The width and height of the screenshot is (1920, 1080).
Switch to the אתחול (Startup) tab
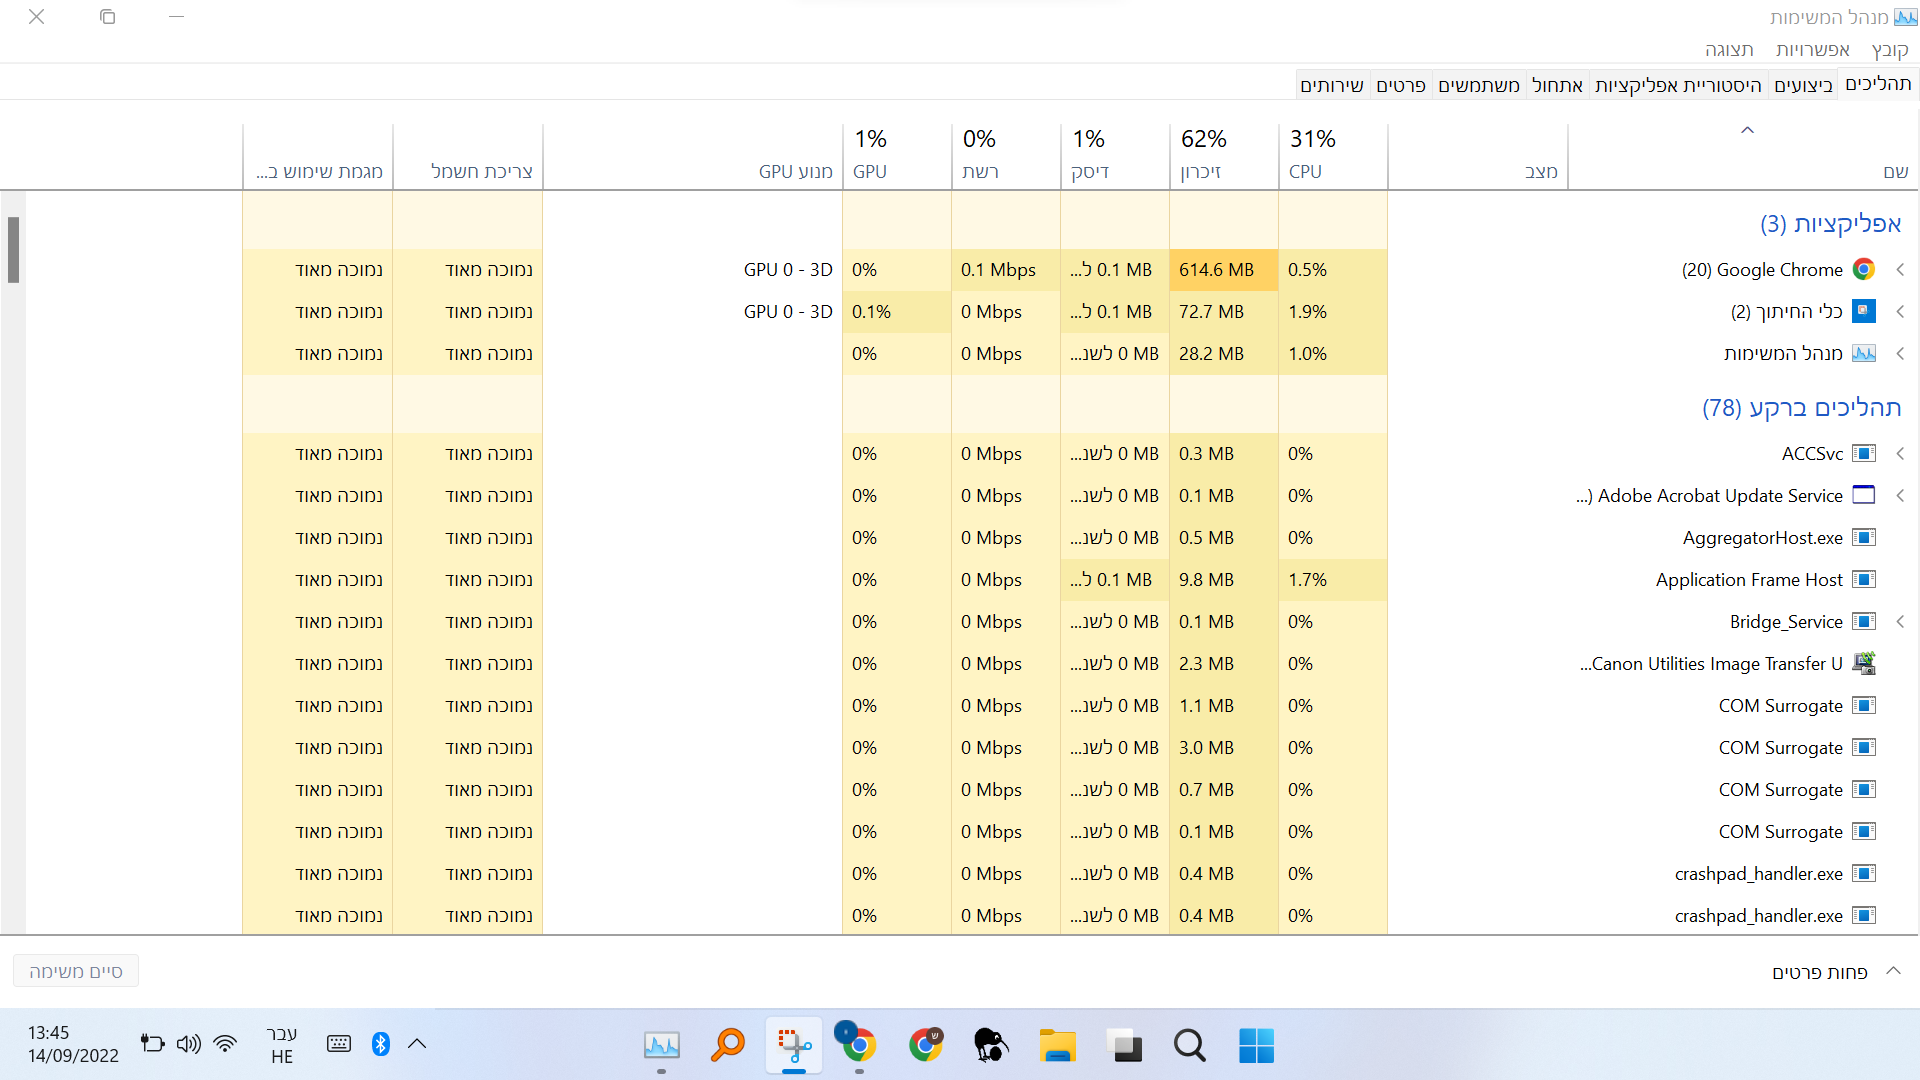(1557, 86)
